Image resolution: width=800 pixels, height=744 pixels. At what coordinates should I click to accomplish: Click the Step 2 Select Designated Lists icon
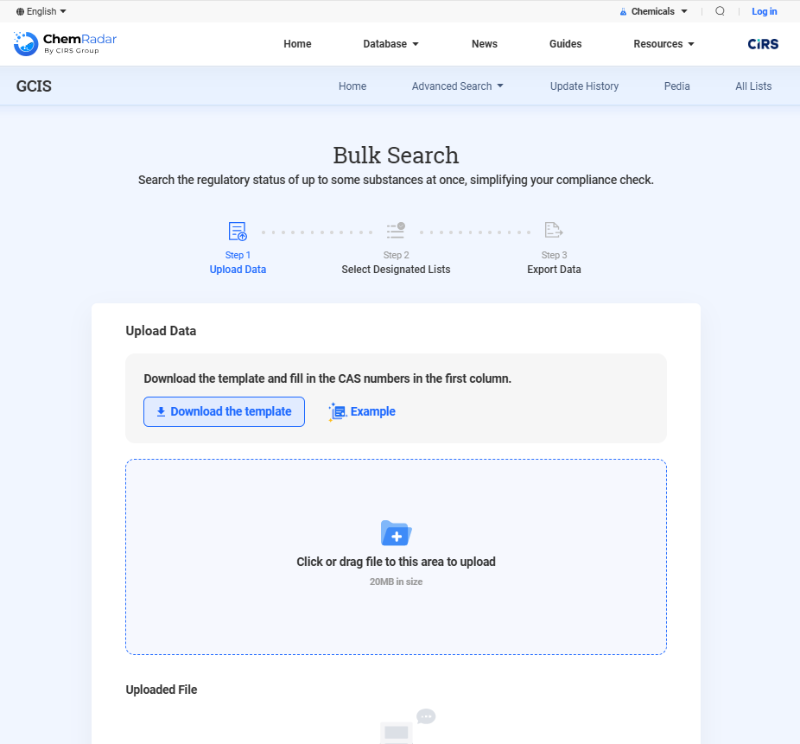pos(396,231)
